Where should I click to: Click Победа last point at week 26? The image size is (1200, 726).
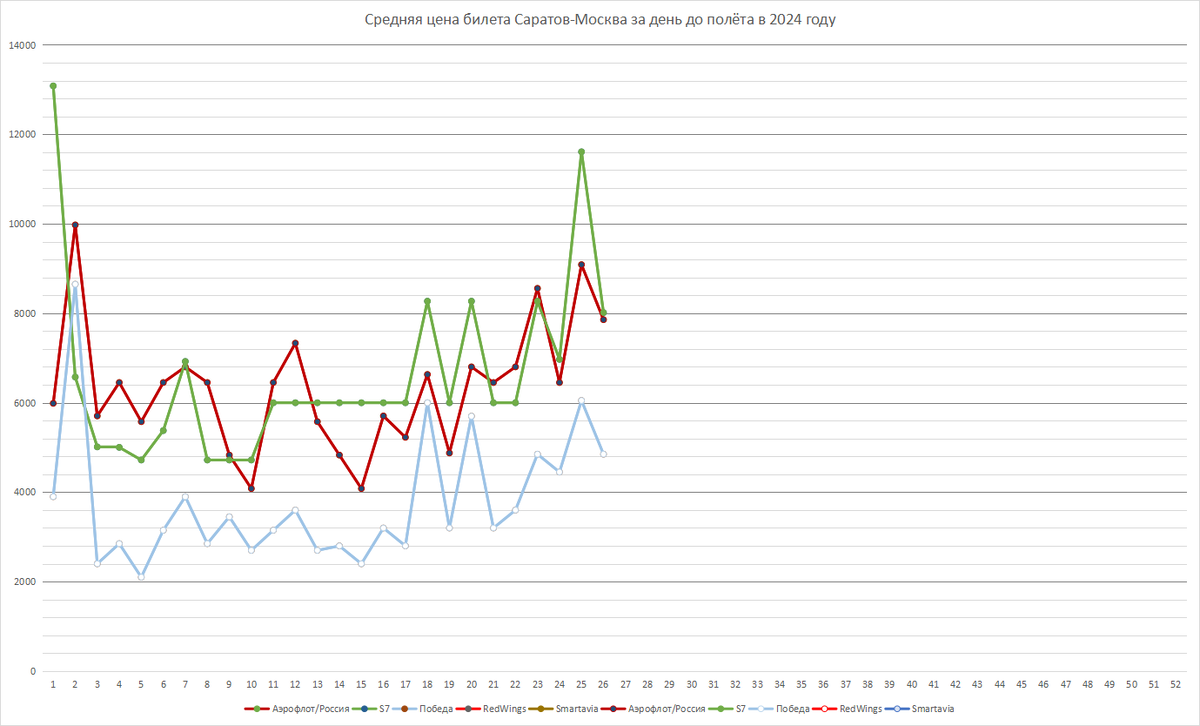point(603,454)
